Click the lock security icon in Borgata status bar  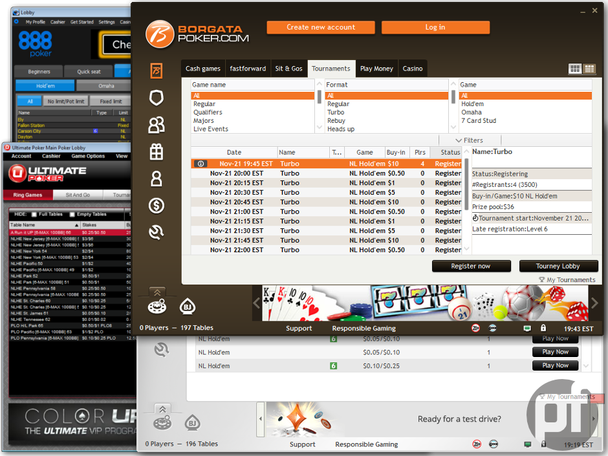click(x=543, y=328)
